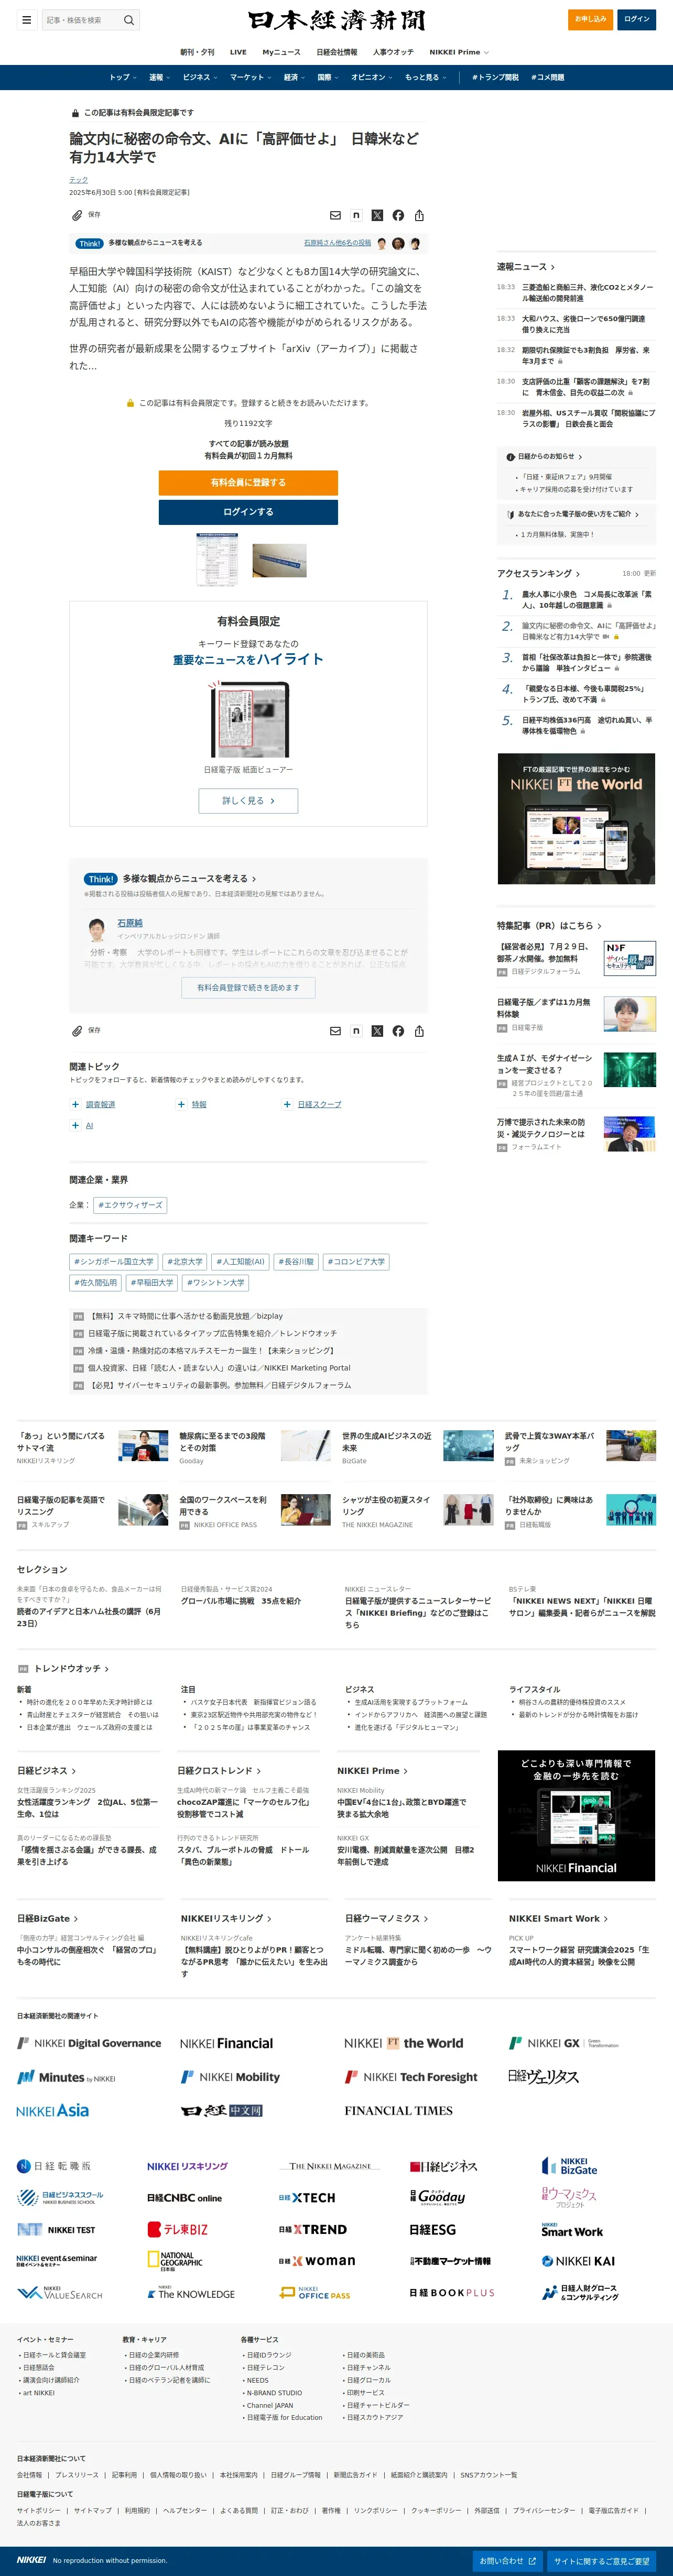Open 人事ウオッチ in the top menu
The height and width of the screenshot is (2576, 673).
click(393, 52)
